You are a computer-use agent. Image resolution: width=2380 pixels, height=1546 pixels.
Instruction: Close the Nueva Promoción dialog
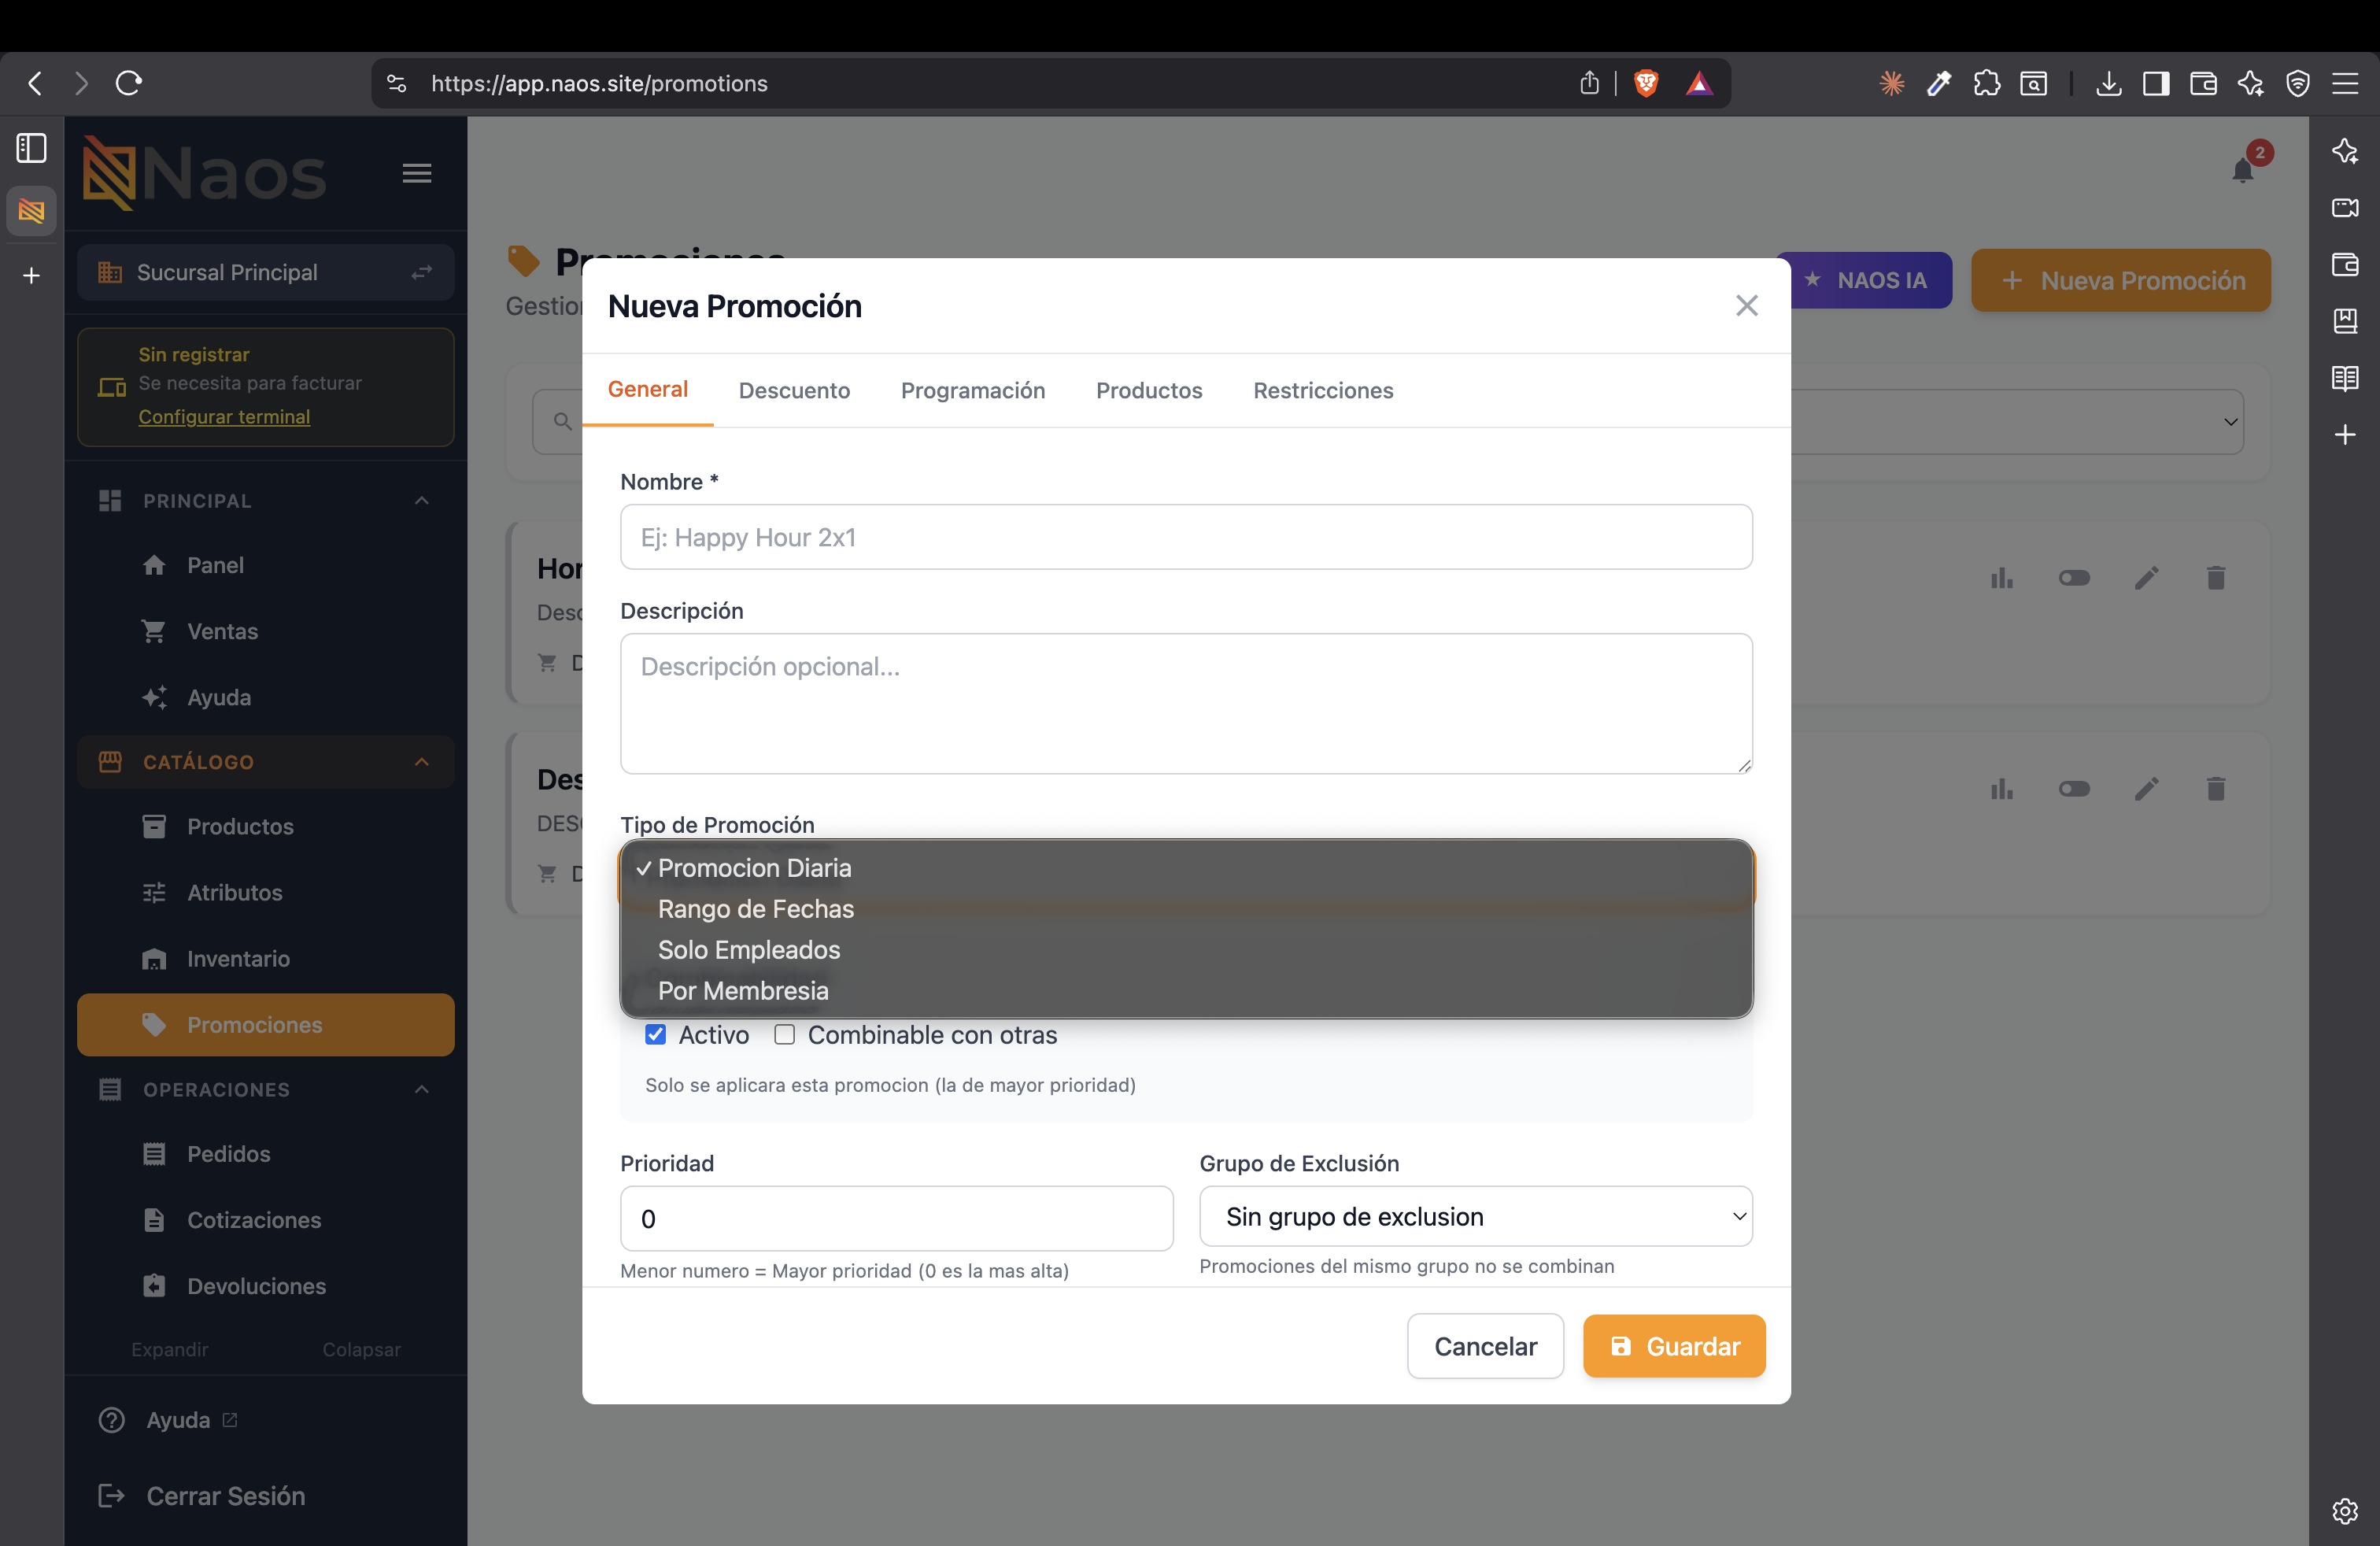(1747, 305)
